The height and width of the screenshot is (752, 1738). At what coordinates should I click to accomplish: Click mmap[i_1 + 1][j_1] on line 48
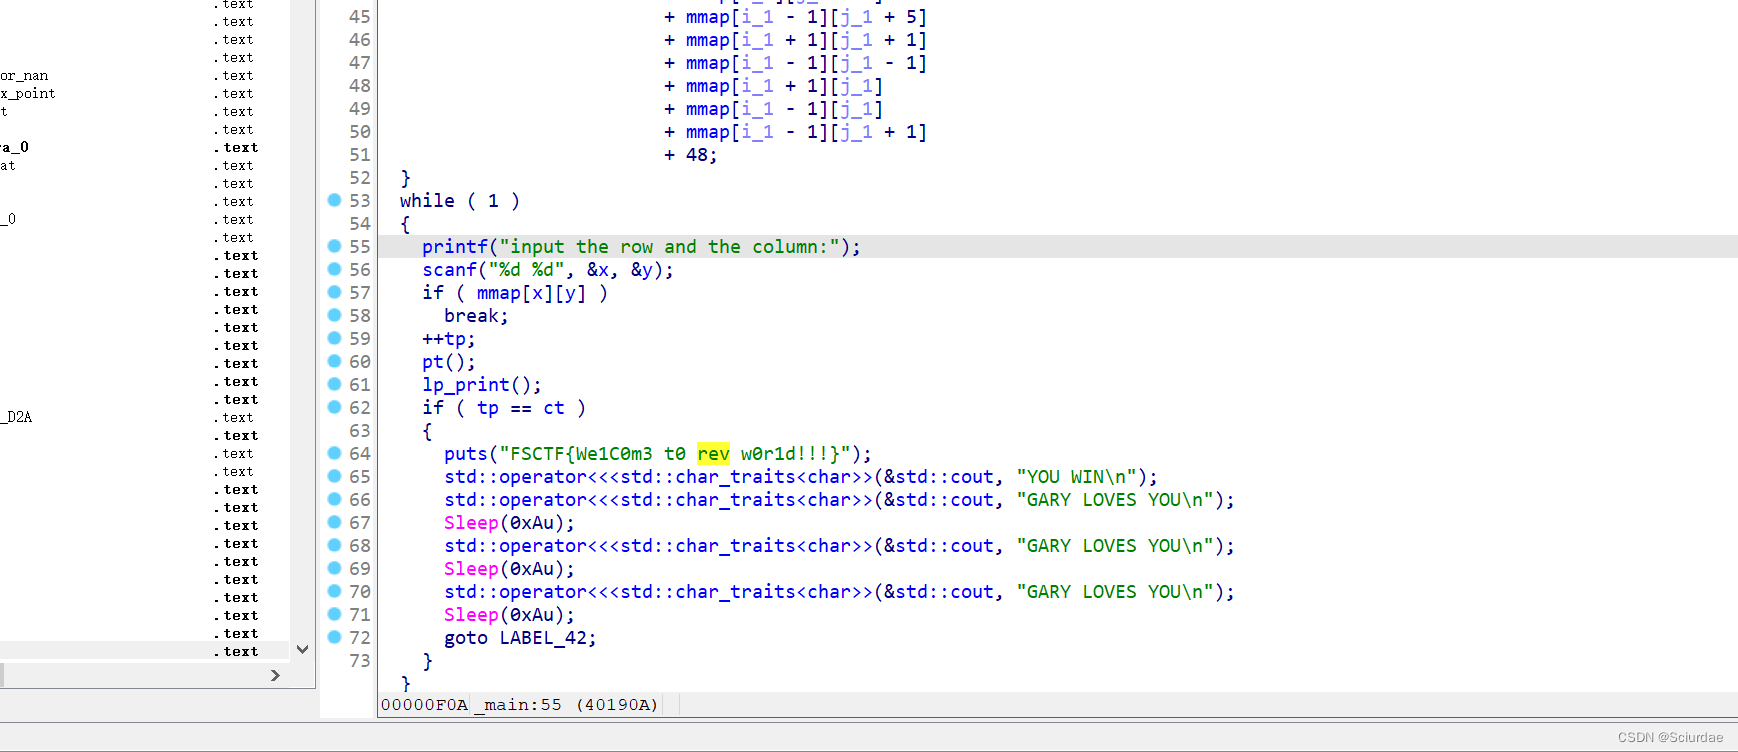coord(784,86)
